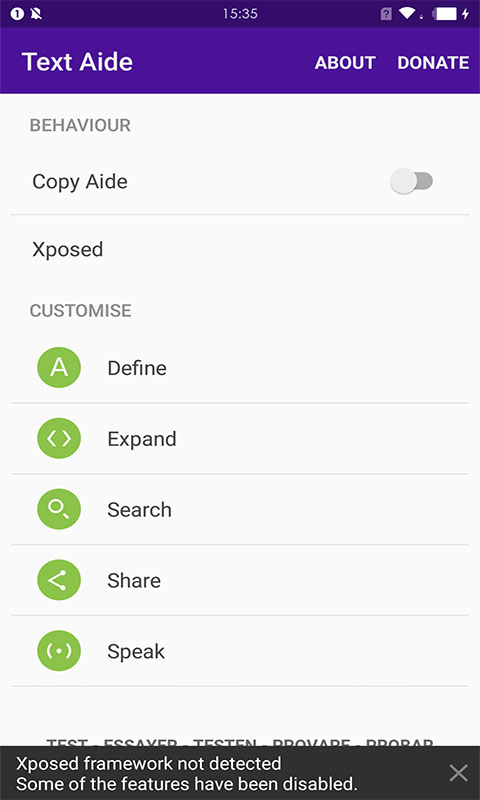The width and height of the screenshot is (480, 800).
Task: Tap the Wi-Fi status icon
Action: tap(407, 14)
